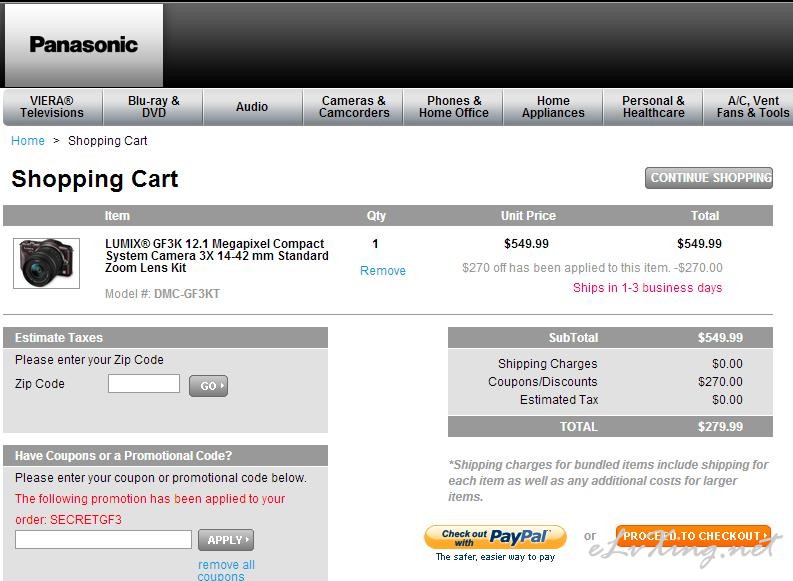Click the APPLY coupon button
Viewport: 793px width, 581px height.
click(x=226, y=540)
